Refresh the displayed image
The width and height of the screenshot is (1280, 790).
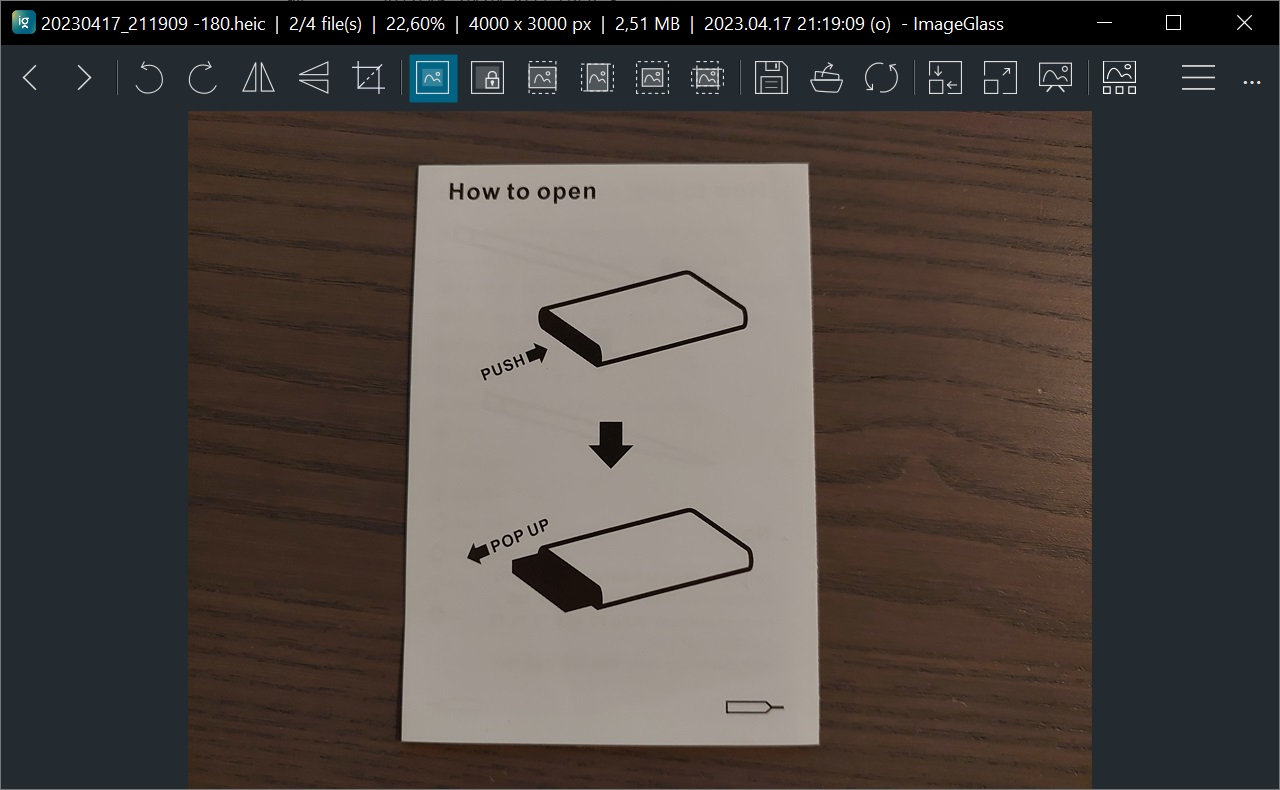pyautogui.click(x=882, y=78)
